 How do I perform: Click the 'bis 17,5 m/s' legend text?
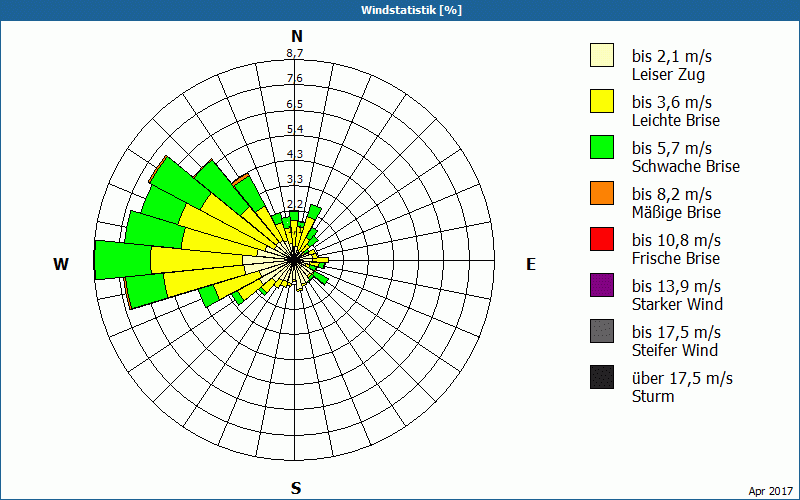(x=677, y=332)
